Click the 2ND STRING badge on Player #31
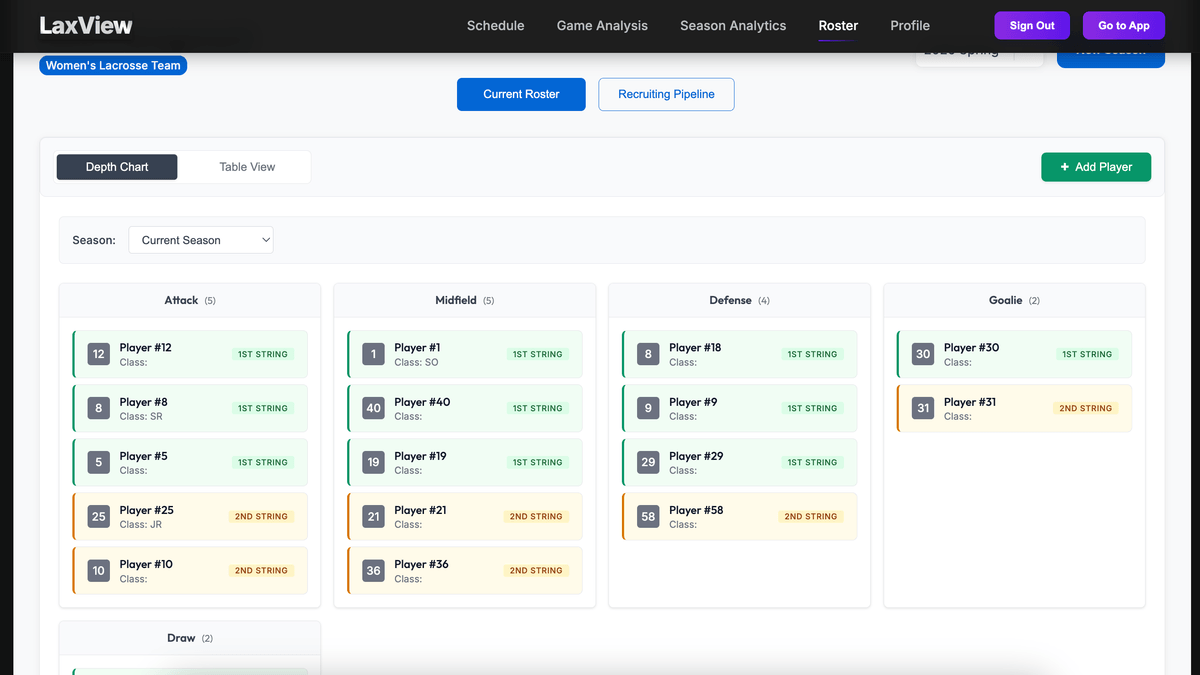Screen dimensions: 1200x675 point(1085,408)
